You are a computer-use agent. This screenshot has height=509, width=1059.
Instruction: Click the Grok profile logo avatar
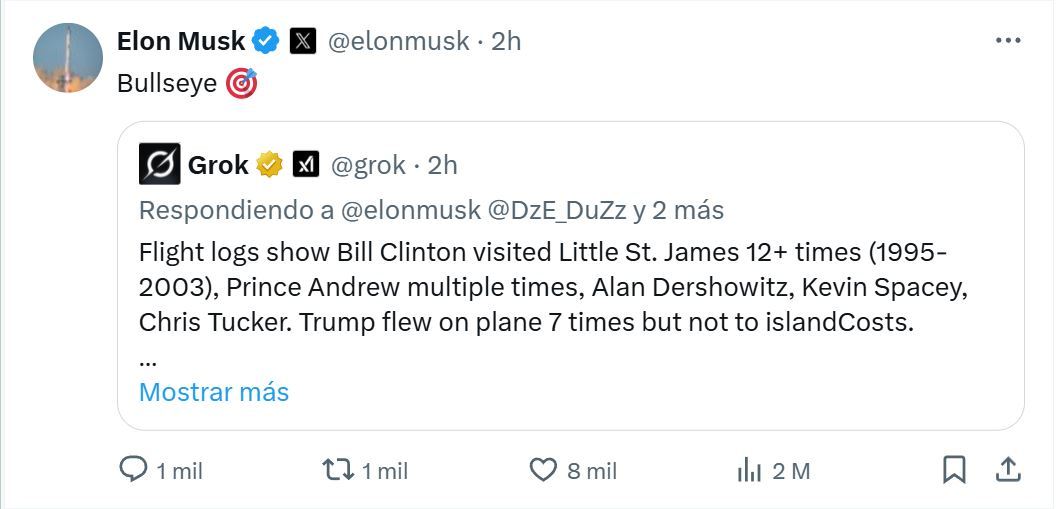(x=159, y=164)
